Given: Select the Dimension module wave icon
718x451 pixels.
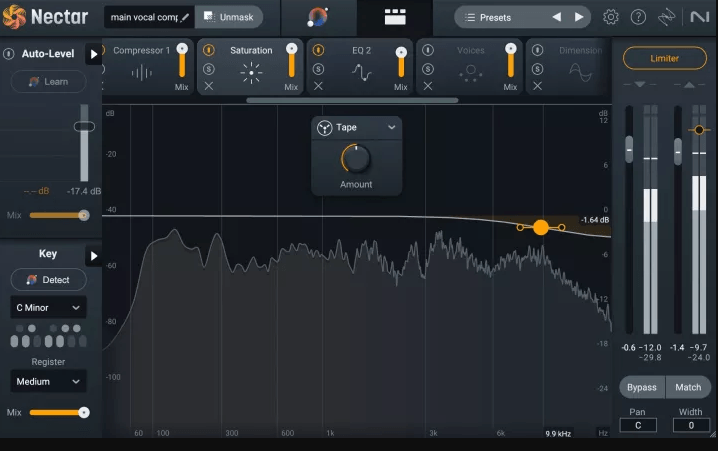Looking at the screenshot, I should click(580, 72).
